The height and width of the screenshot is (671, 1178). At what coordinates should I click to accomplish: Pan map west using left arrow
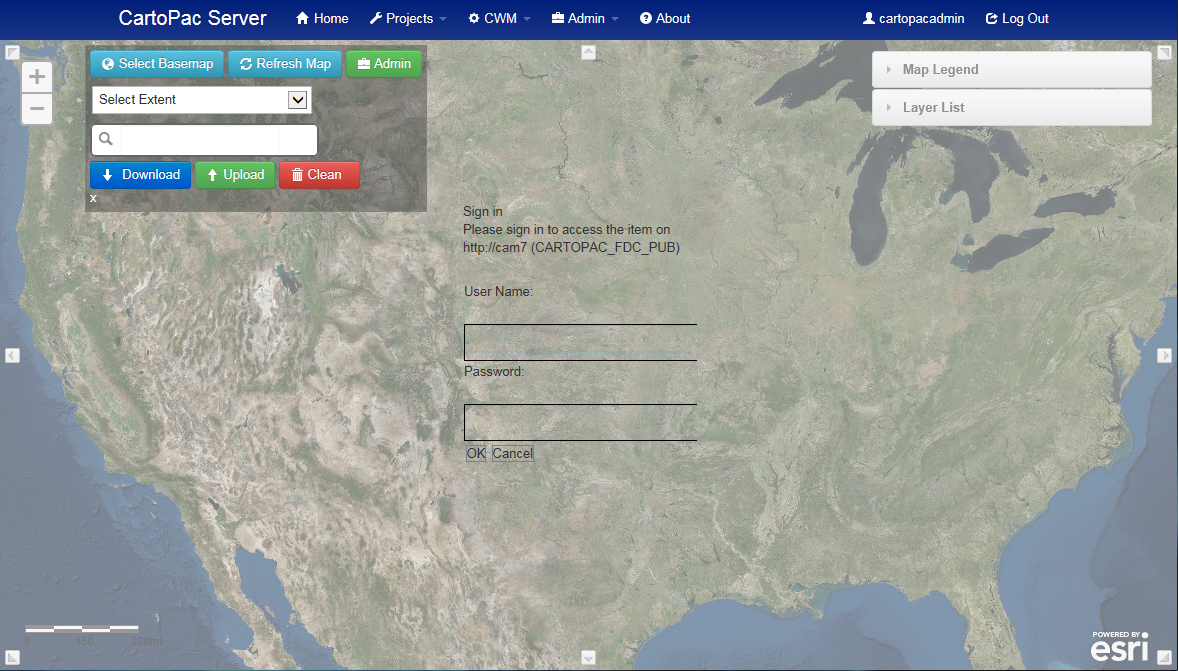(x=12, y=355)
